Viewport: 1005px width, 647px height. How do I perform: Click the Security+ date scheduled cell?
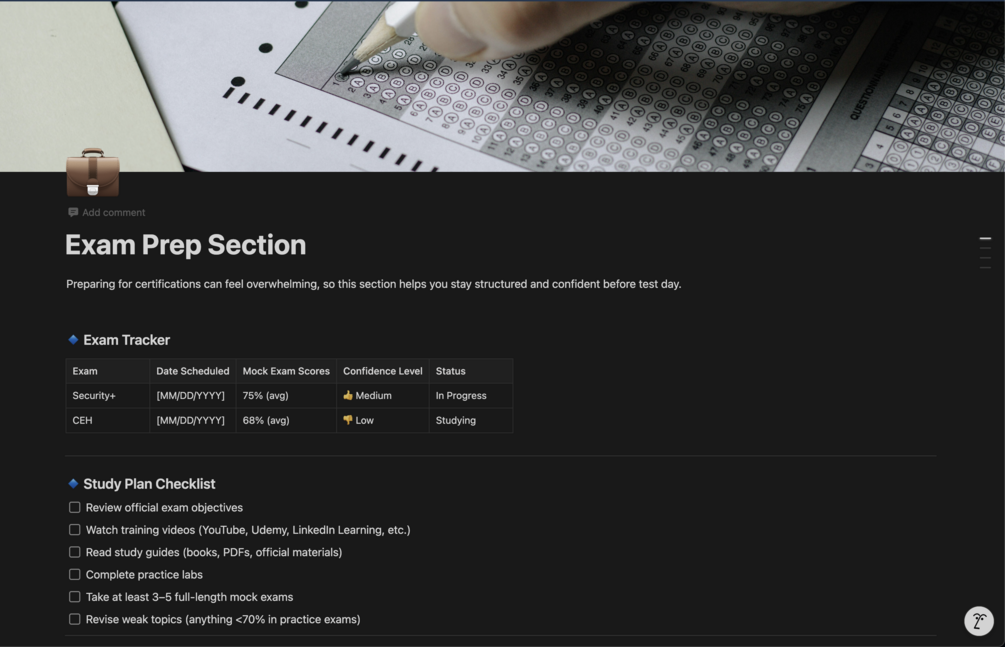[191, 396]
